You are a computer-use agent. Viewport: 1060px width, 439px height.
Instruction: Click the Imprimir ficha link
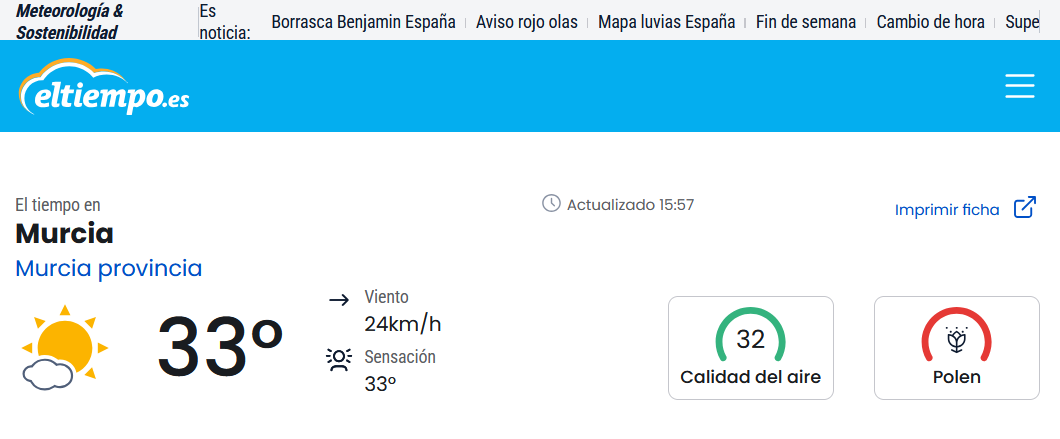coord(947,209)
